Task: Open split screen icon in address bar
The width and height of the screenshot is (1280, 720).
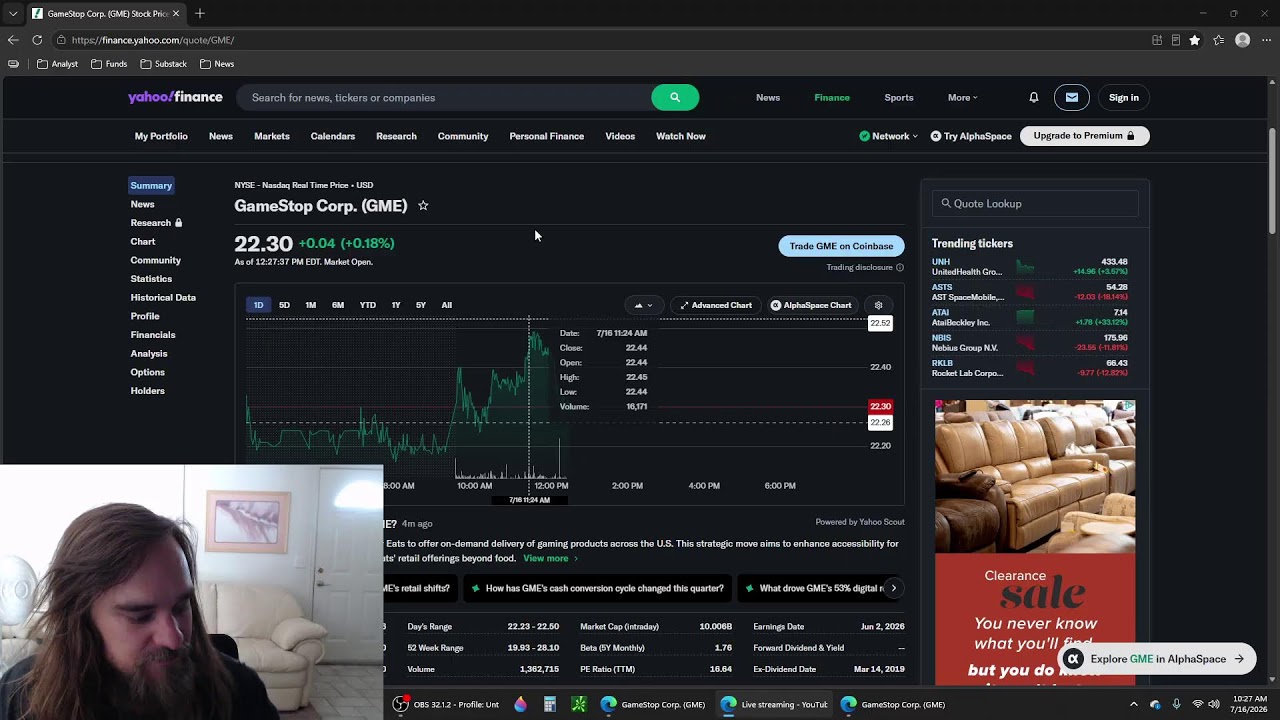Action: [x=1157, y=40]
